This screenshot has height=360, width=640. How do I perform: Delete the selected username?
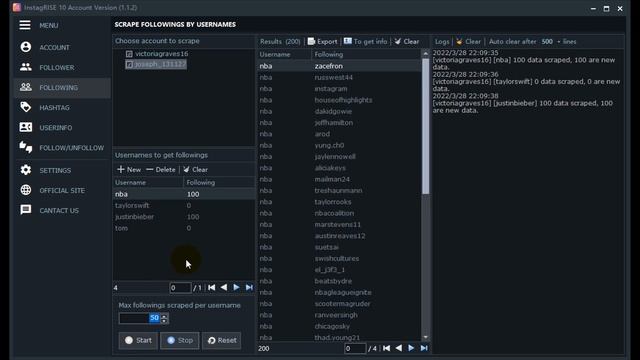point(161,169)
